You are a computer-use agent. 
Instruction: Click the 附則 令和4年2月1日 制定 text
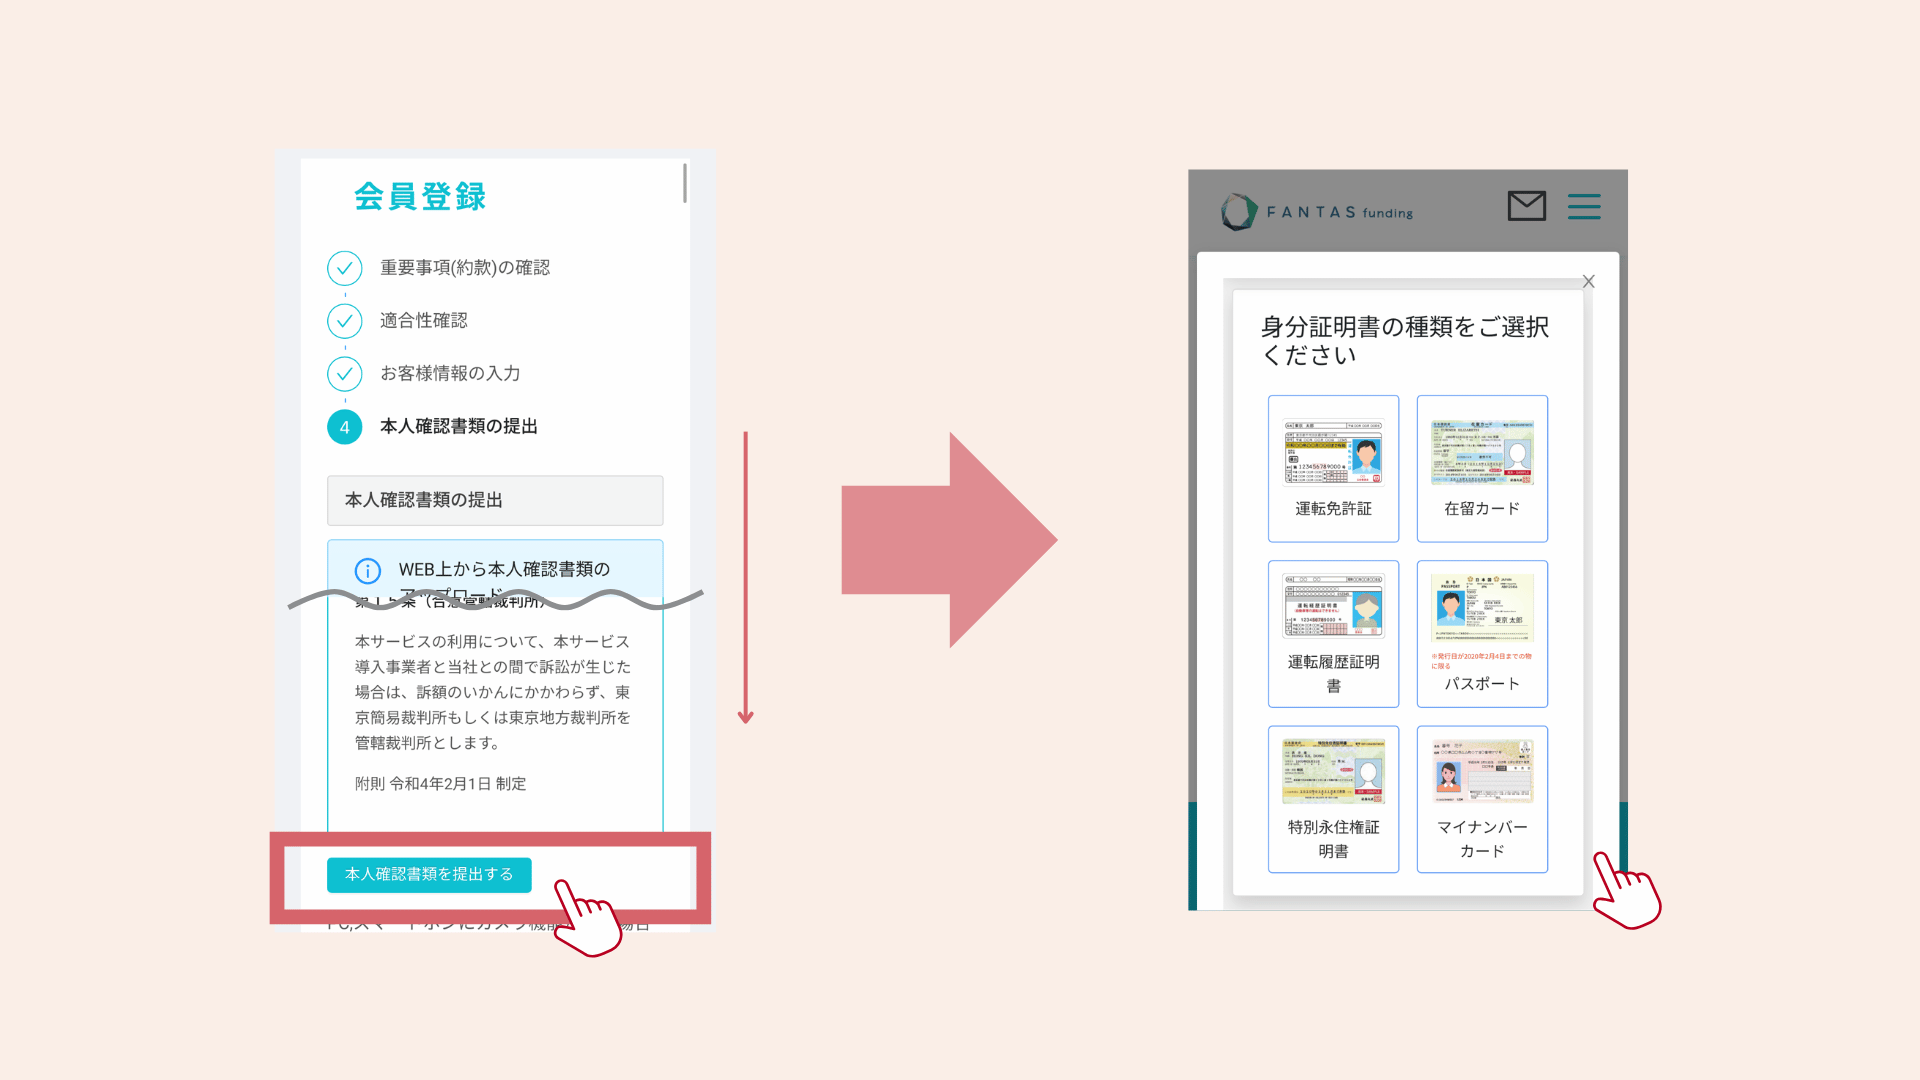(441, 784)
